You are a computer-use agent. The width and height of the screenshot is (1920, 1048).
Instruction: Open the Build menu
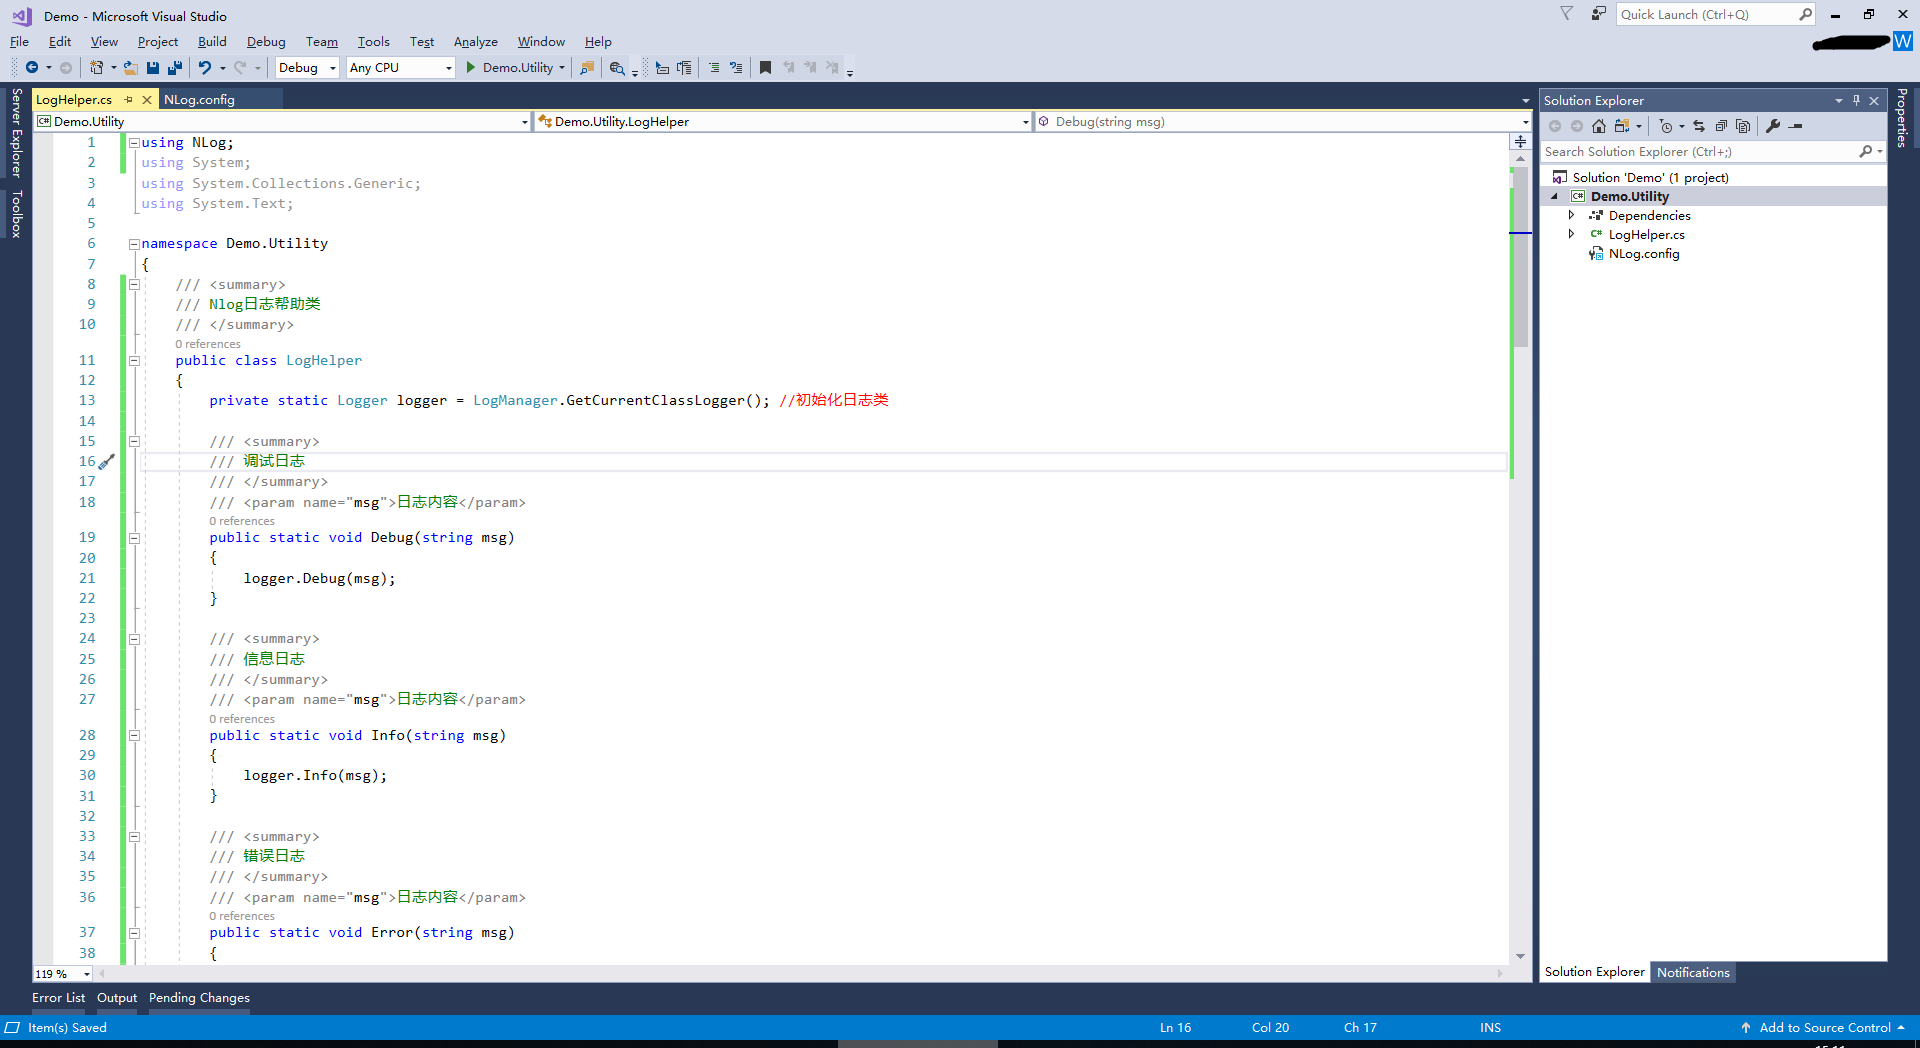(212, 42)
